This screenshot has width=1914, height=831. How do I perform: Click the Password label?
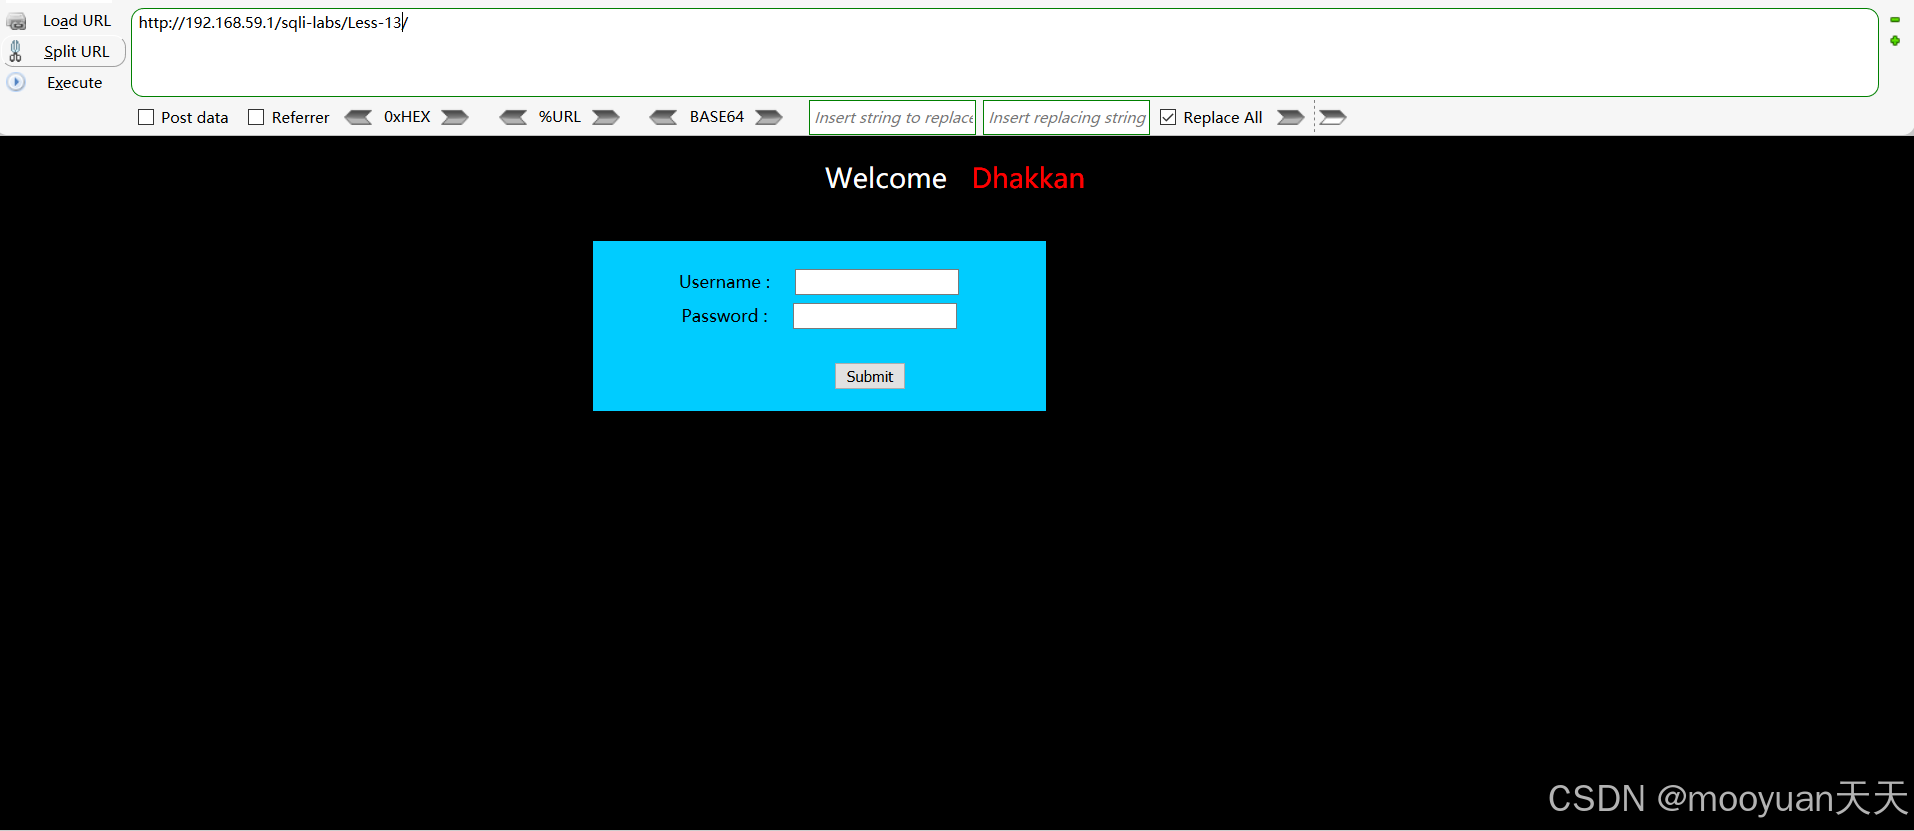[x=725, y=316]
